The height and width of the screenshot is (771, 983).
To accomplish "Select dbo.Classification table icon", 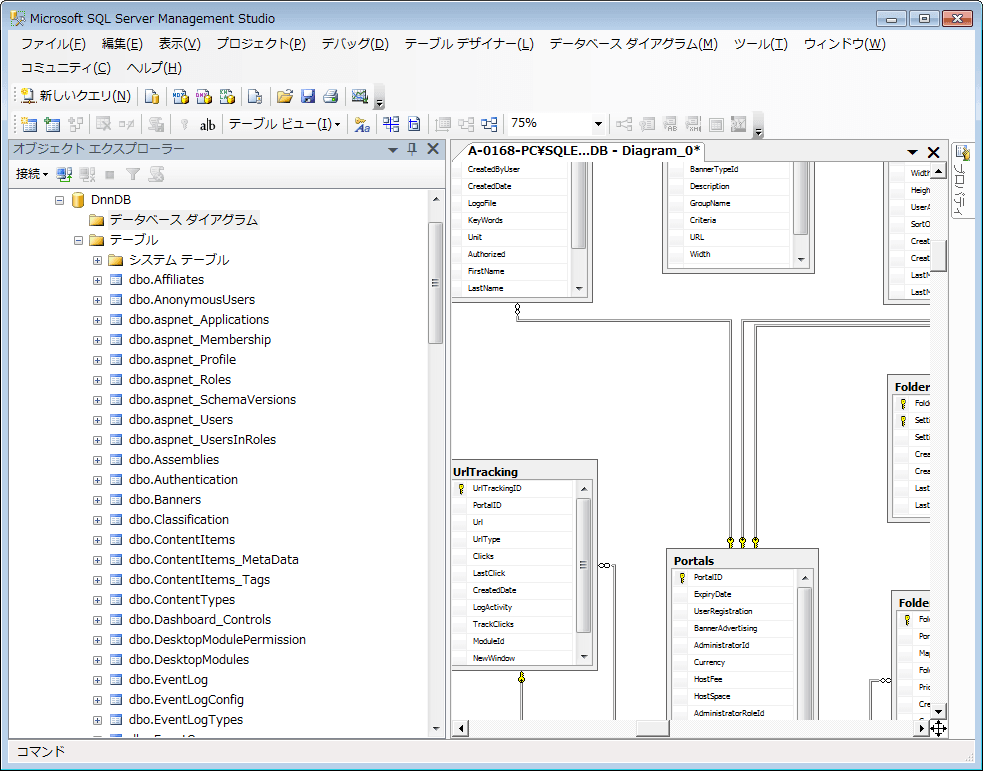I will coord(116,520).
